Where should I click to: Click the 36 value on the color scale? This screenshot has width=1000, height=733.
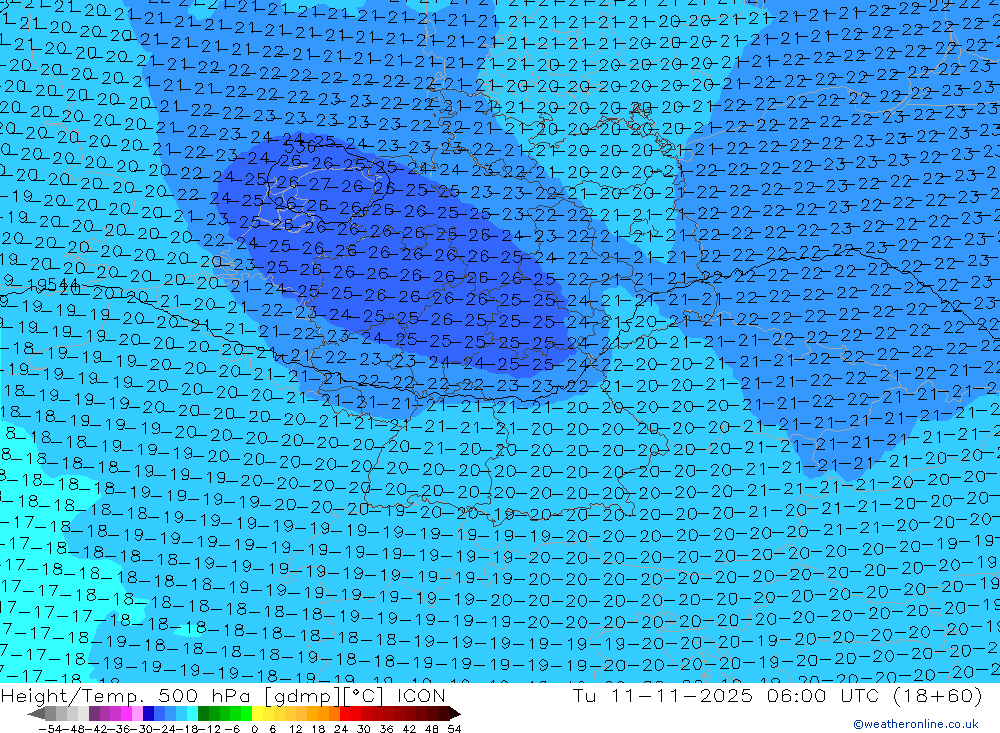tap(386, 729)
